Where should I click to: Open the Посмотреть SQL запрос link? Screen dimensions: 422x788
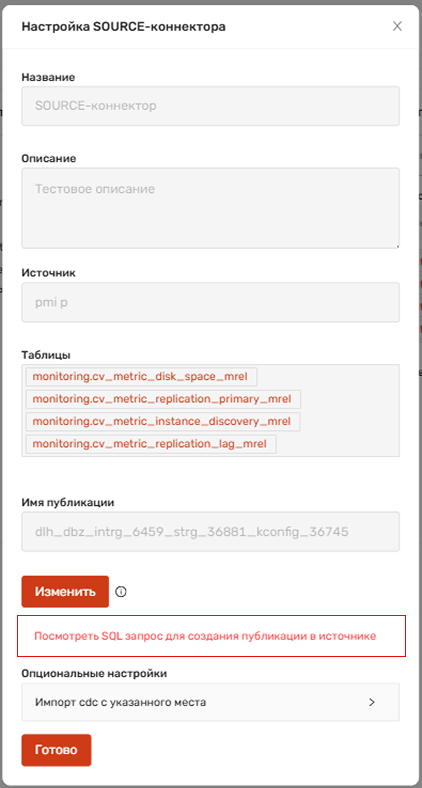(205, 636)
